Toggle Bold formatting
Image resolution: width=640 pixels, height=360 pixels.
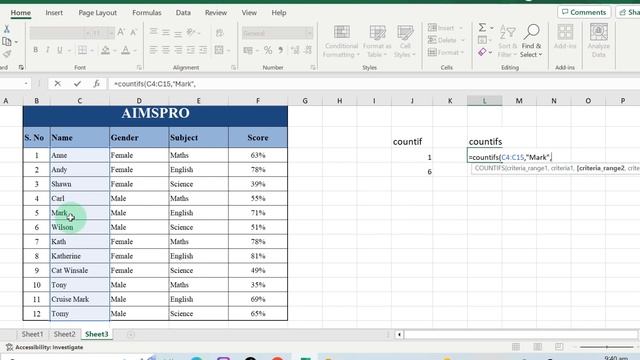coord(36,50)
